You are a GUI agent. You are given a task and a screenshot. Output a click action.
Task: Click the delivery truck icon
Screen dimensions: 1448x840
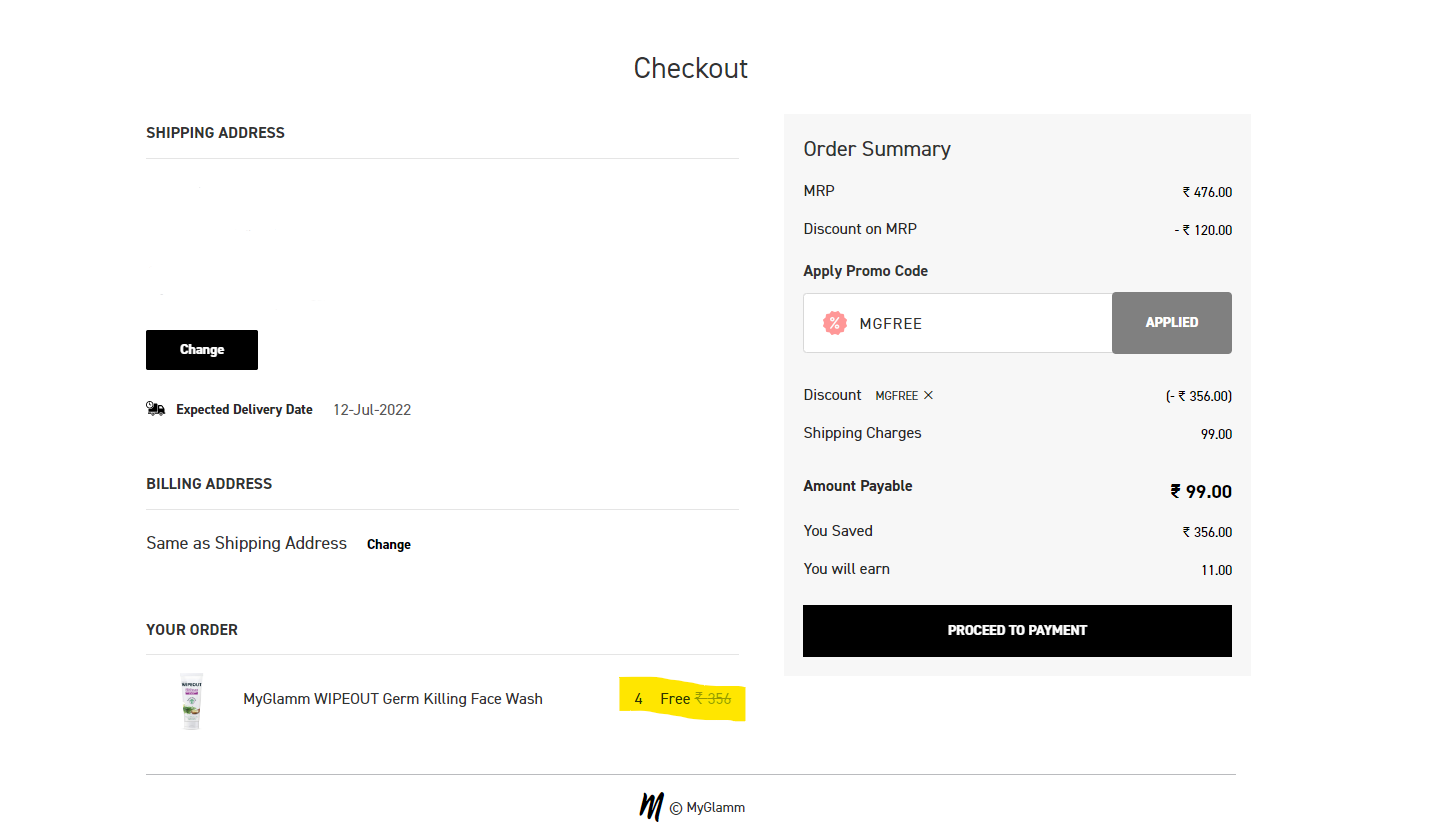click(x=155, y=409)
